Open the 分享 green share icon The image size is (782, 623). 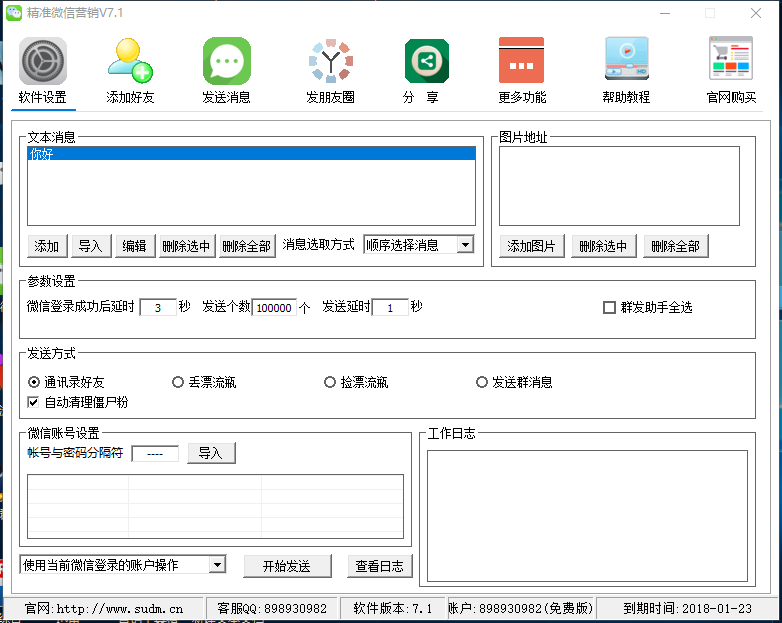click(426, 61)
